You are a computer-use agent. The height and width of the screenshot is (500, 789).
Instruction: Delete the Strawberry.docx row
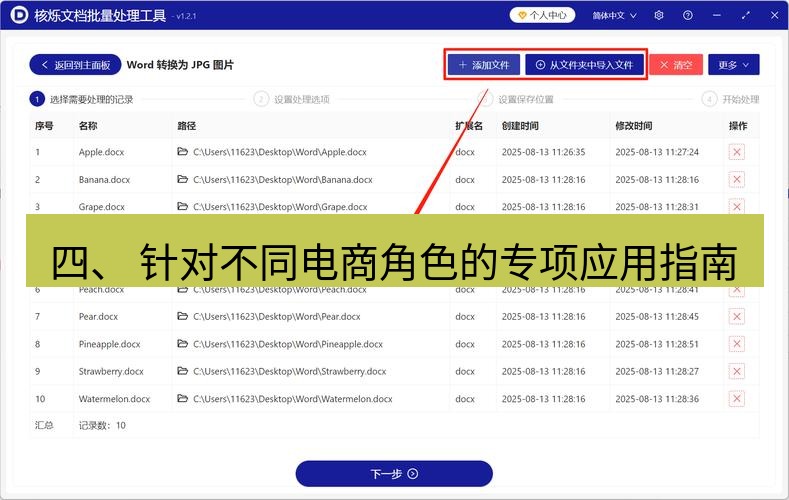pos(736,371)
